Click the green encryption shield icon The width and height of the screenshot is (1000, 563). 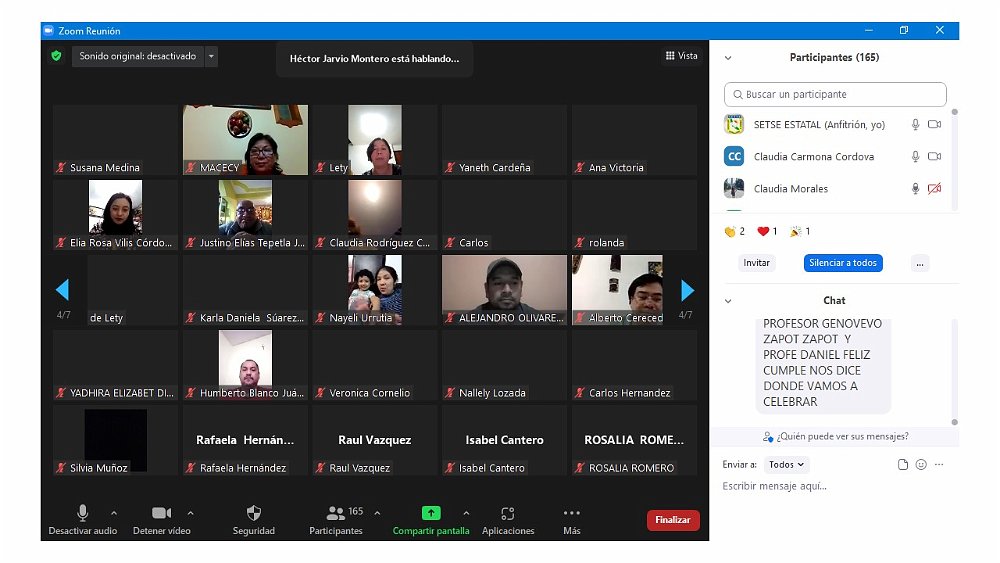pyautogui.click(x=57, y=56)
